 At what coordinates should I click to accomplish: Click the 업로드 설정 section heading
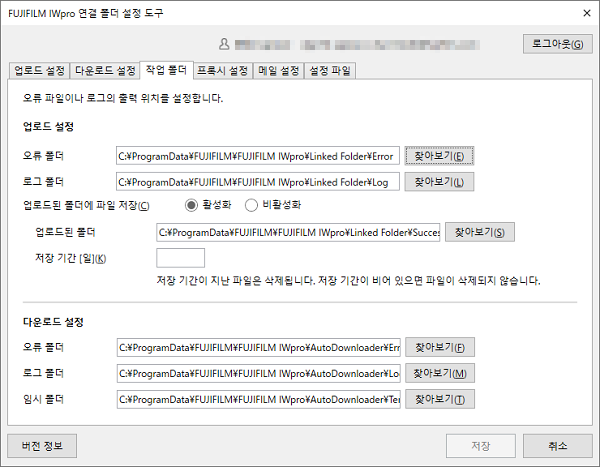click(48, 126)
